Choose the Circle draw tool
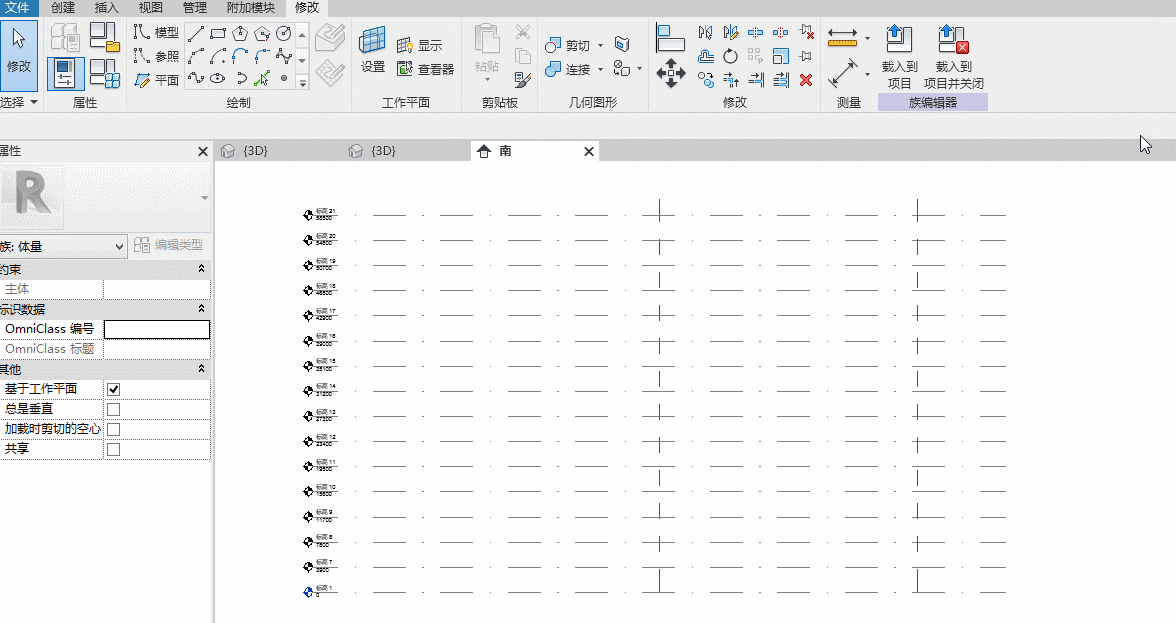This screenshot has width=1176, height=623. pos(284,34)
